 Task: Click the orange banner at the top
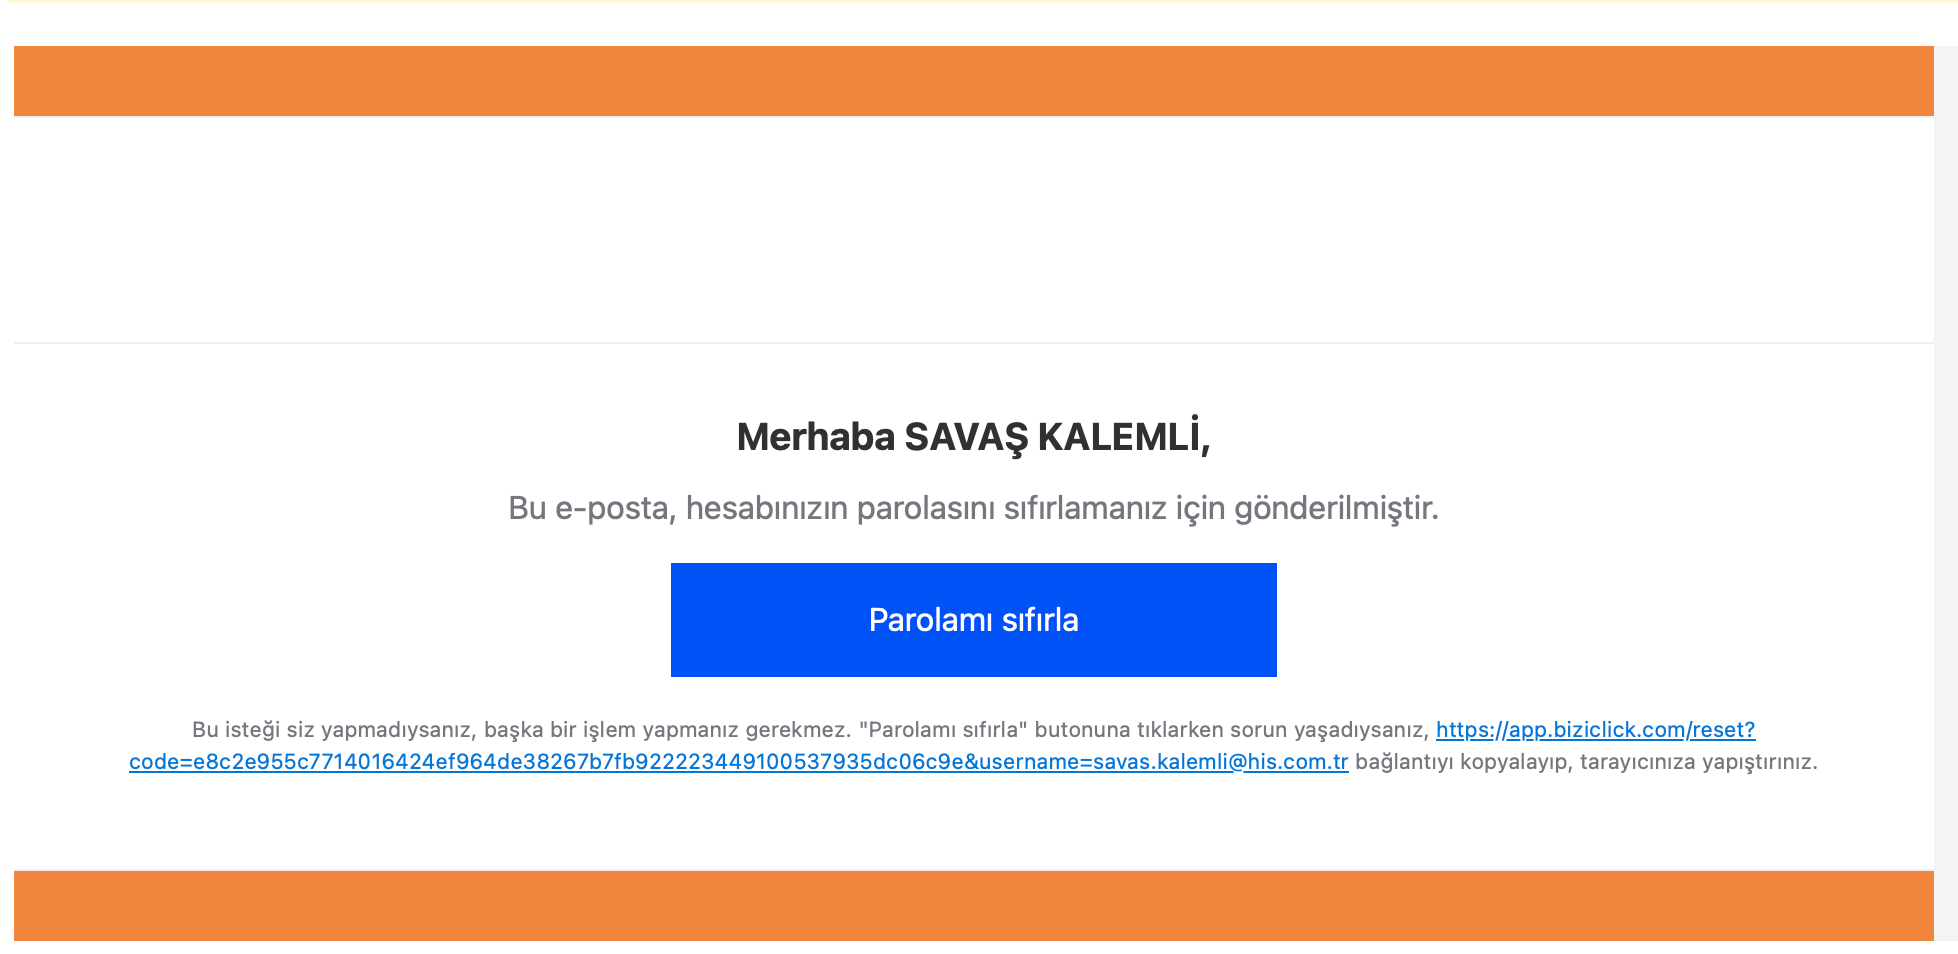click(x=973, y=81)
